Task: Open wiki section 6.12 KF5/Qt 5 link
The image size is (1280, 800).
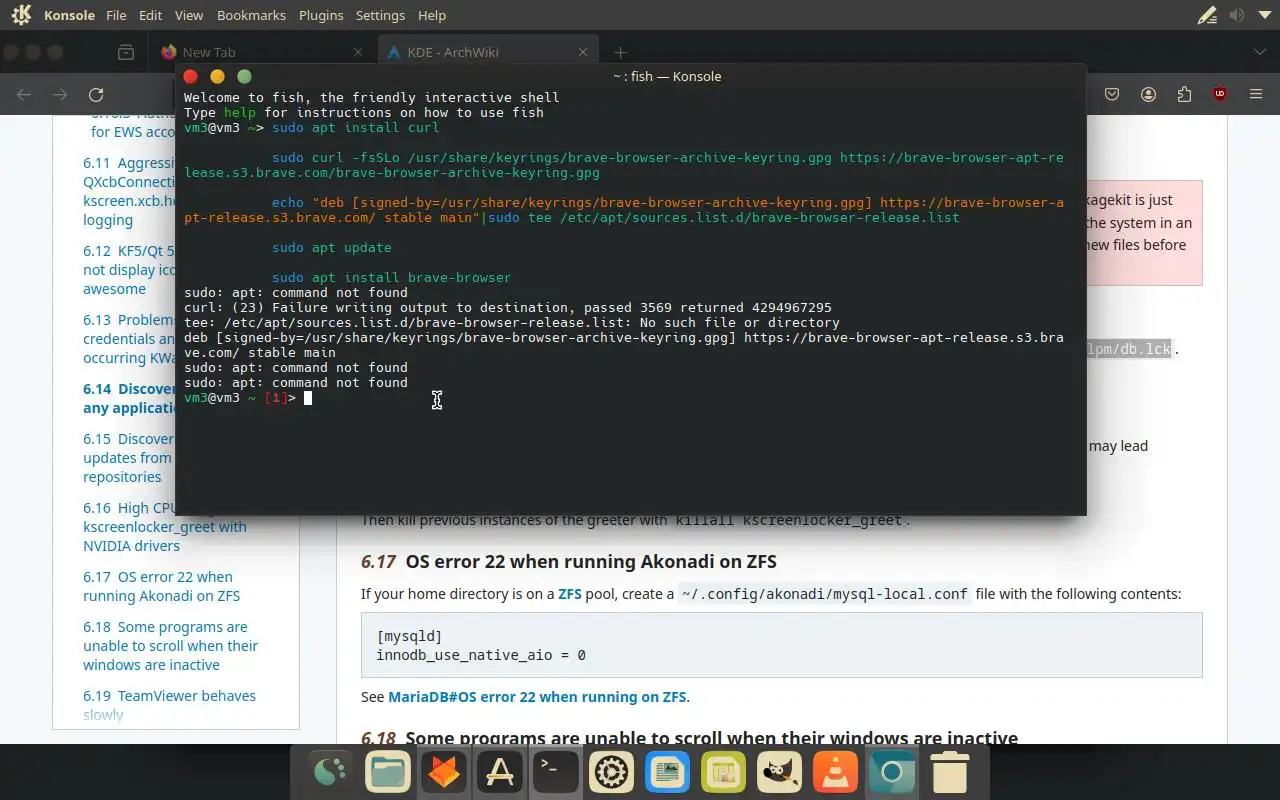Action: click(129, 270)
